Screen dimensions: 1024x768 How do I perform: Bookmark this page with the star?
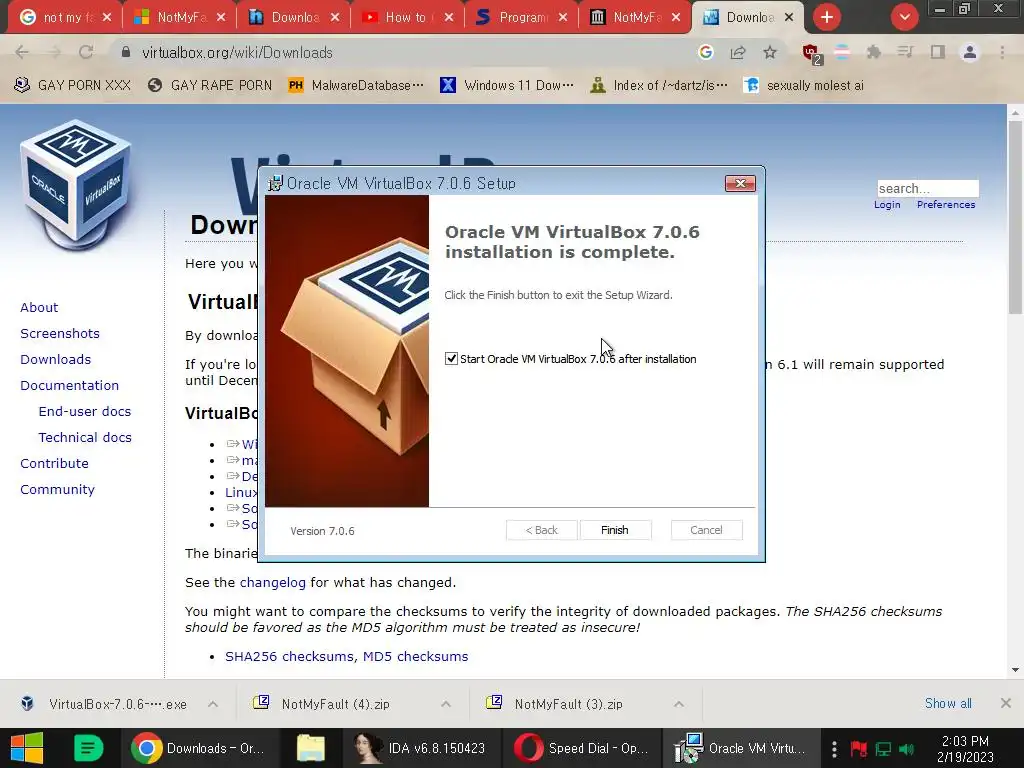(x=770, y=52)
